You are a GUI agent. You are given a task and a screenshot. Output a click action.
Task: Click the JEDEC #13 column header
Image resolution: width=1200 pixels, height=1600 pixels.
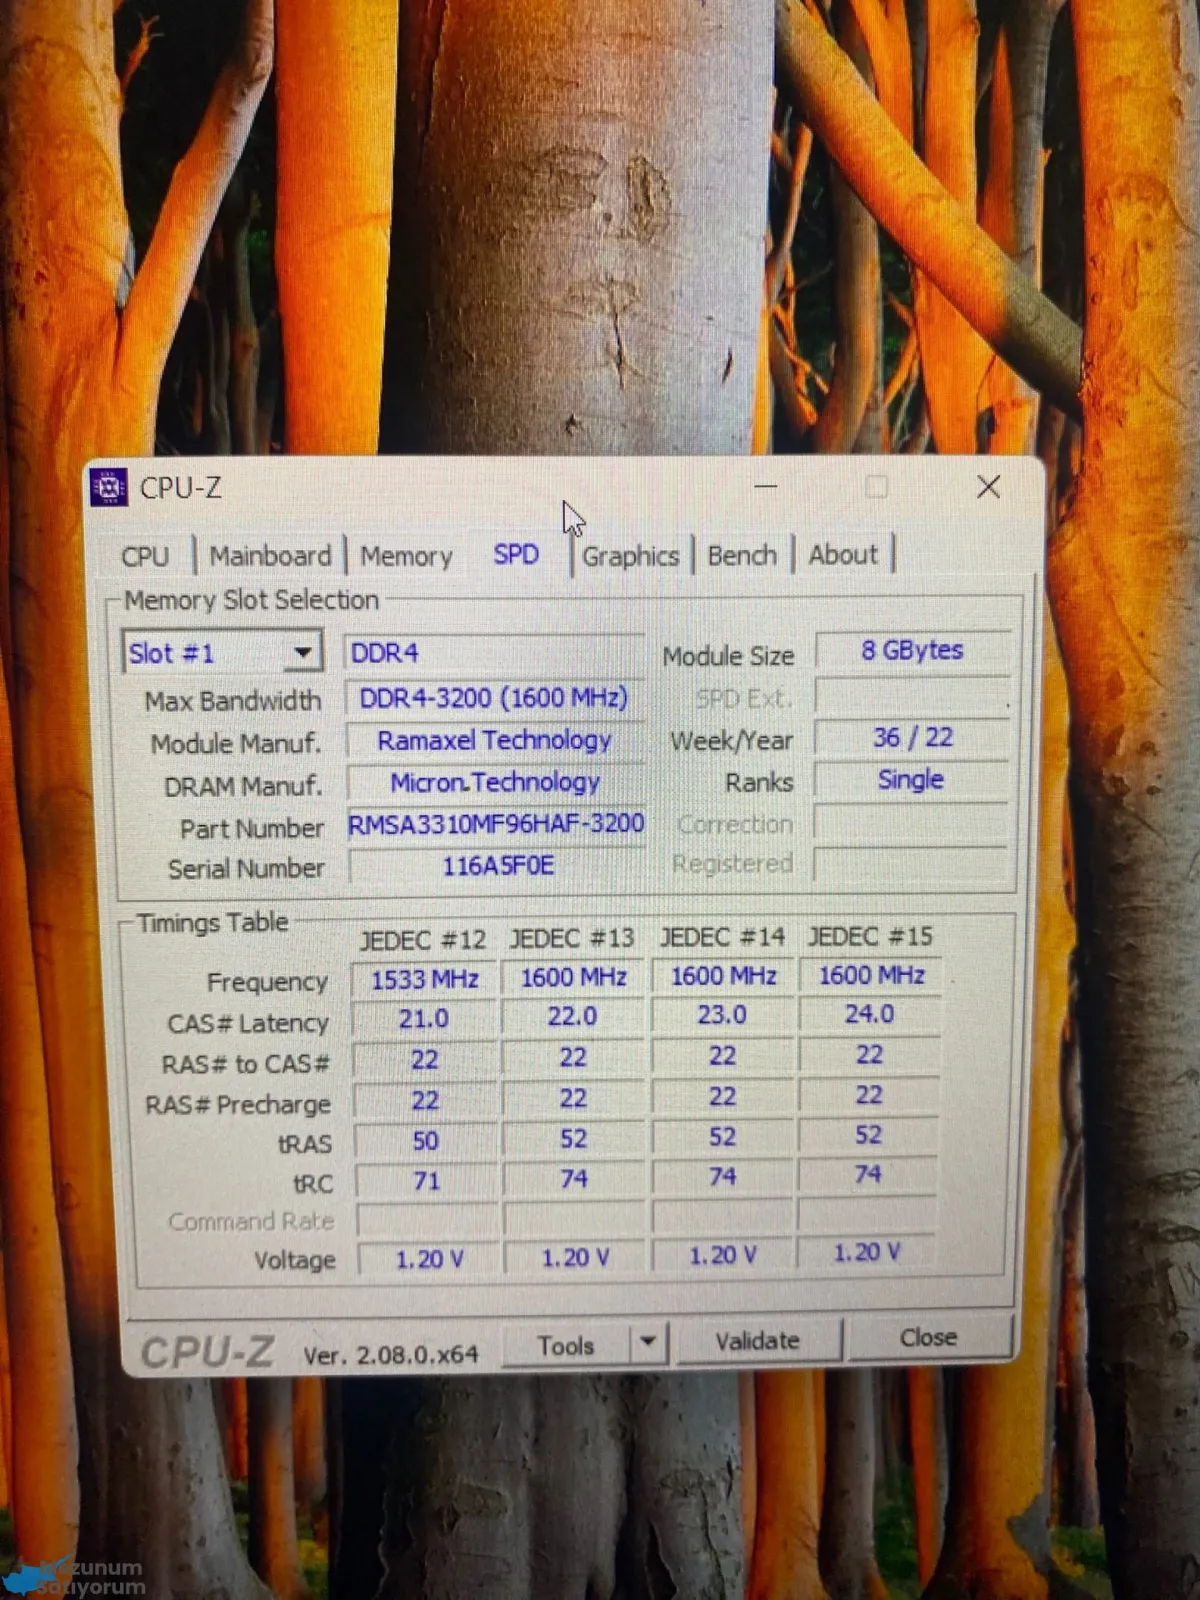click(x=572, y=938)
